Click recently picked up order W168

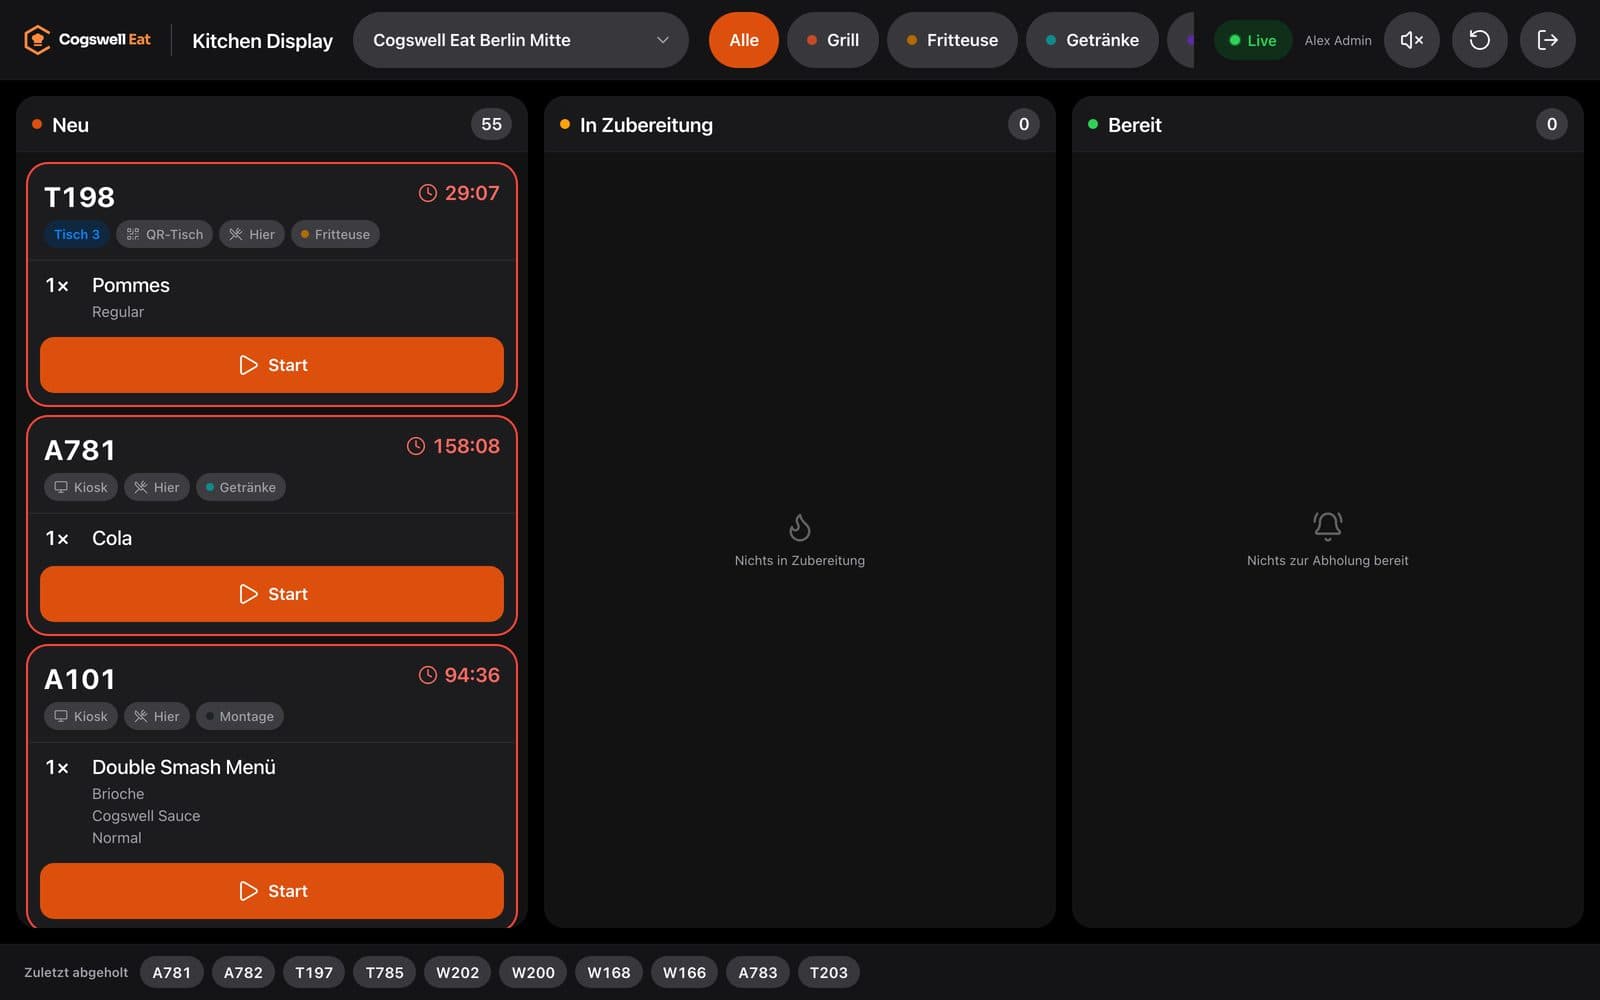click(609, 972)
